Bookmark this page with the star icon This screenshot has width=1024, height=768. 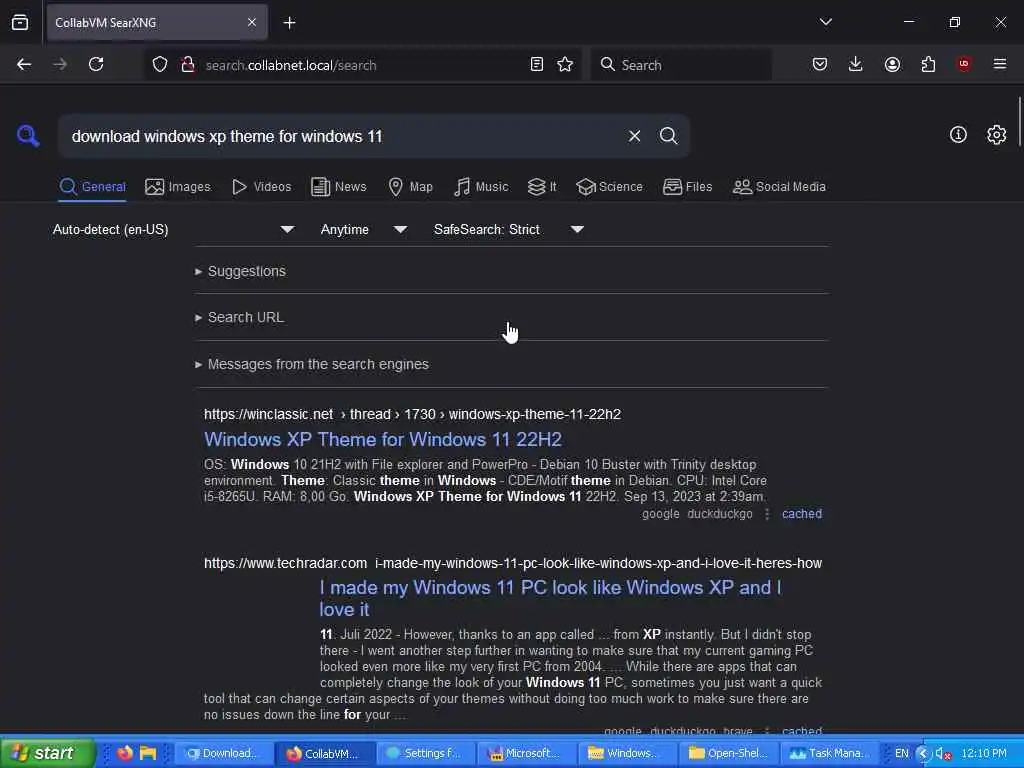(x=565, y=64)
